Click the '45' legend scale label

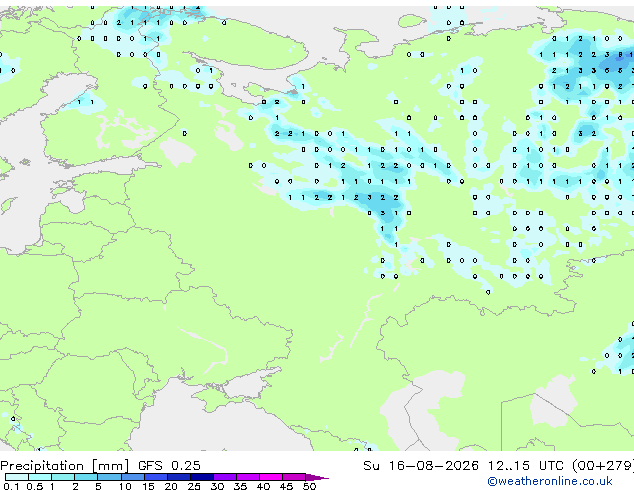(286, 486)
